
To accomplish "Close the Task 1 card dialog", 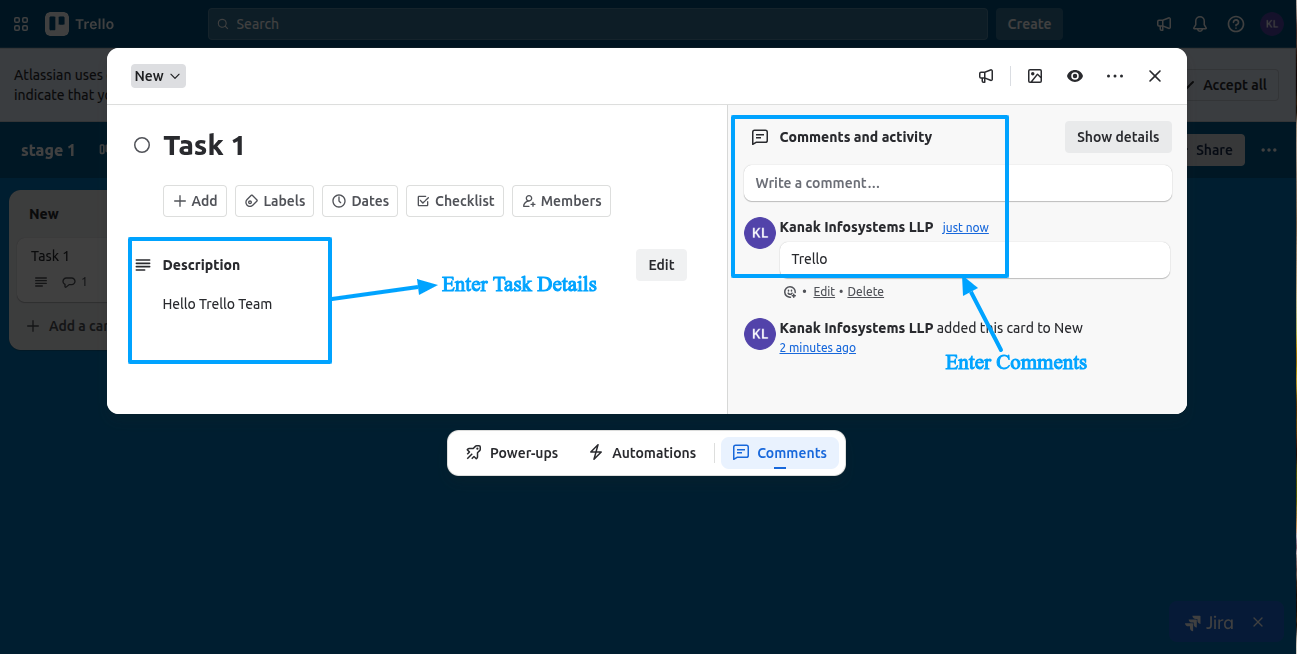I will [x=1155, y=76].
